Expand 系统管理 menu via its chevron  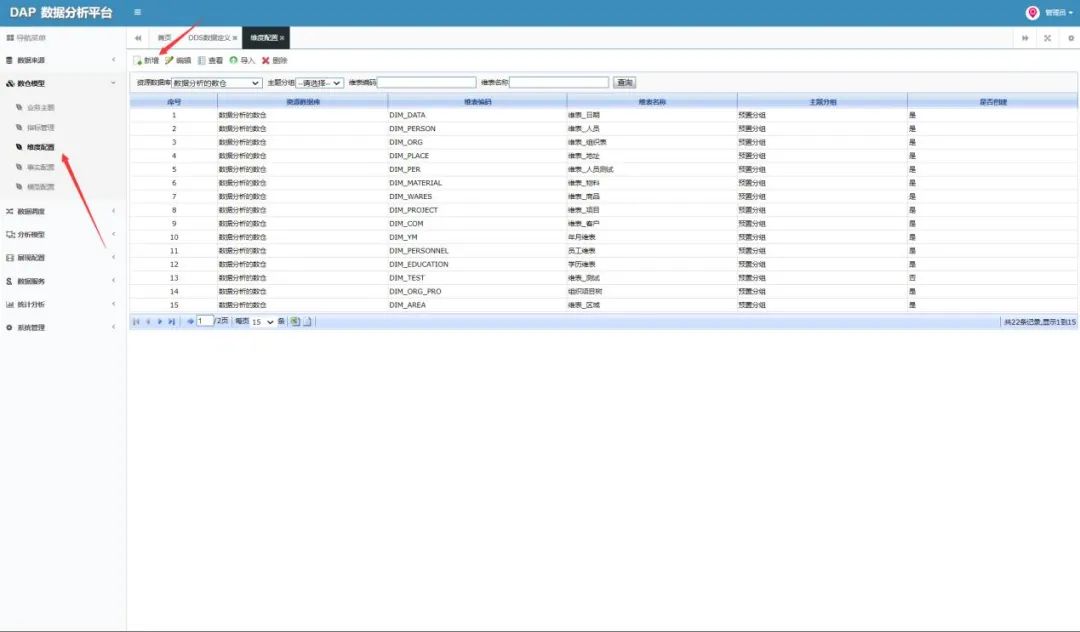point(114,327)
